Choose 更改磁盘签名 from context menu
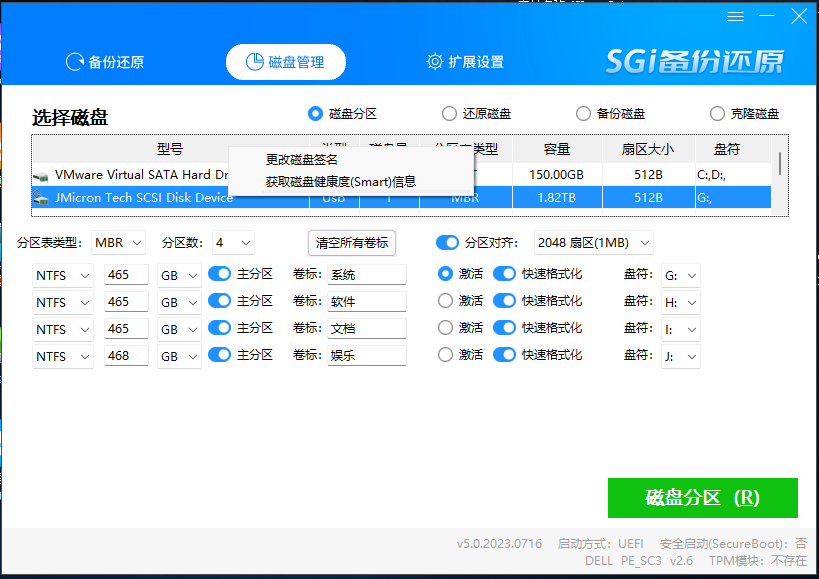Screen dimensions: 819x579 click(350, 160)
